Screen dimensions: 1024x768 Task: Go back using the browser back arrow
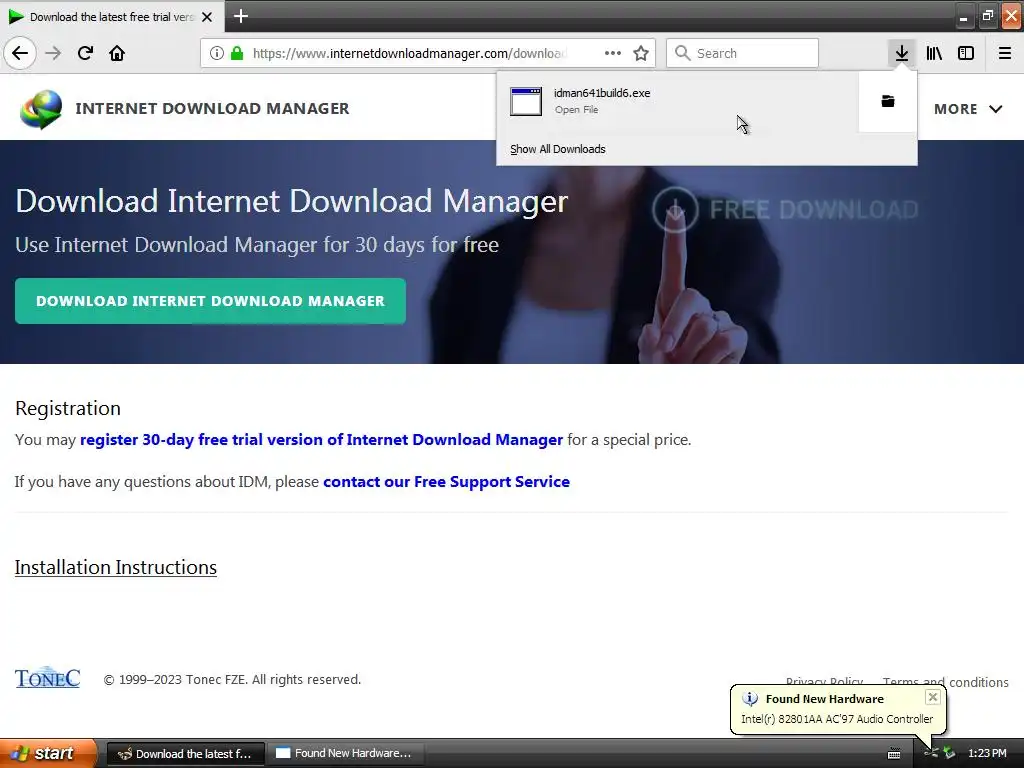pyautogui.click(x=20, y=53)
